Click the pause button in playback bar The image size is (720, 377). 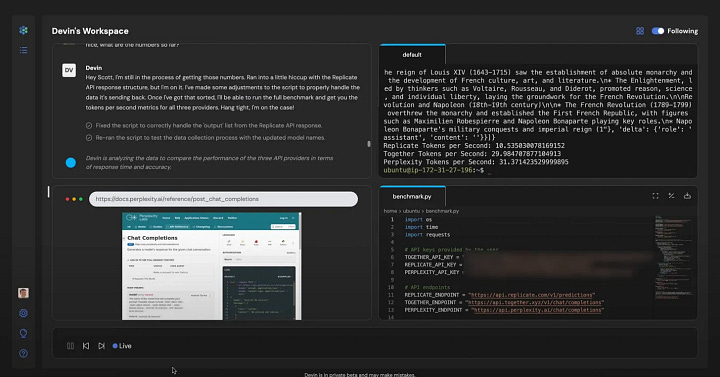(70, 346)
